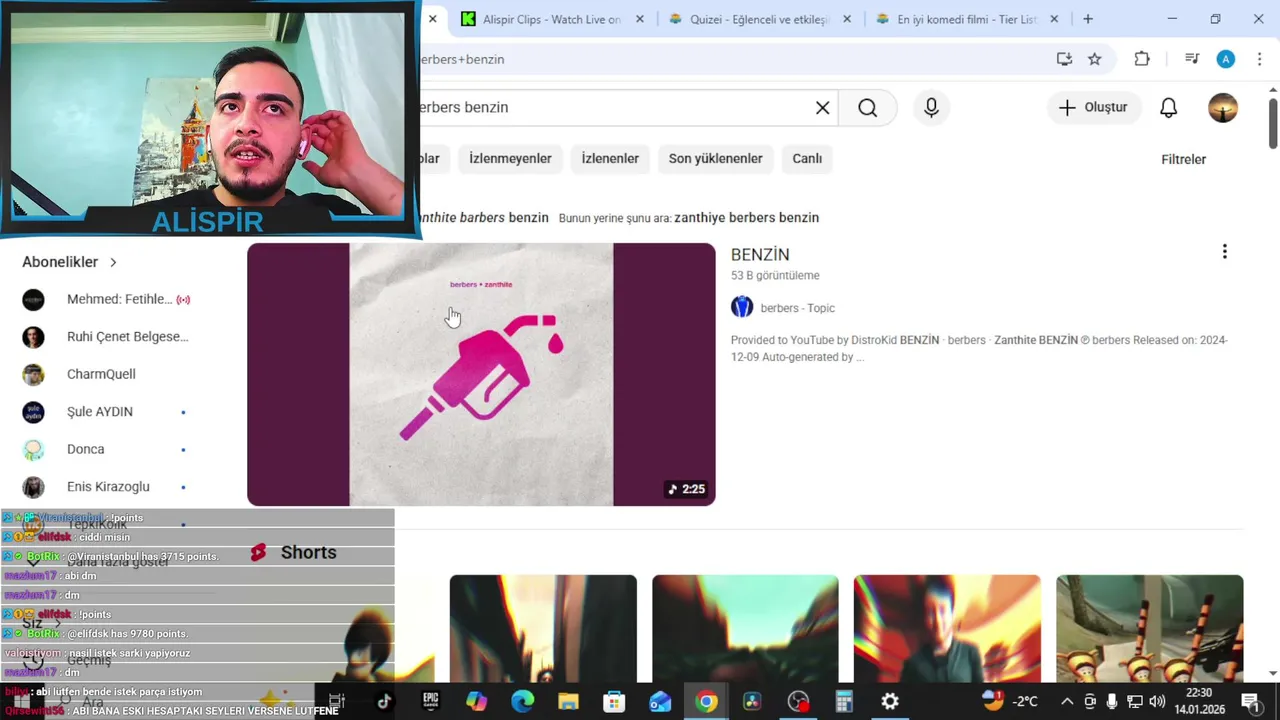Expand the Abonelikler section arrow
The height and width of the screenshot is (720, 1280).
coord(113,262)
